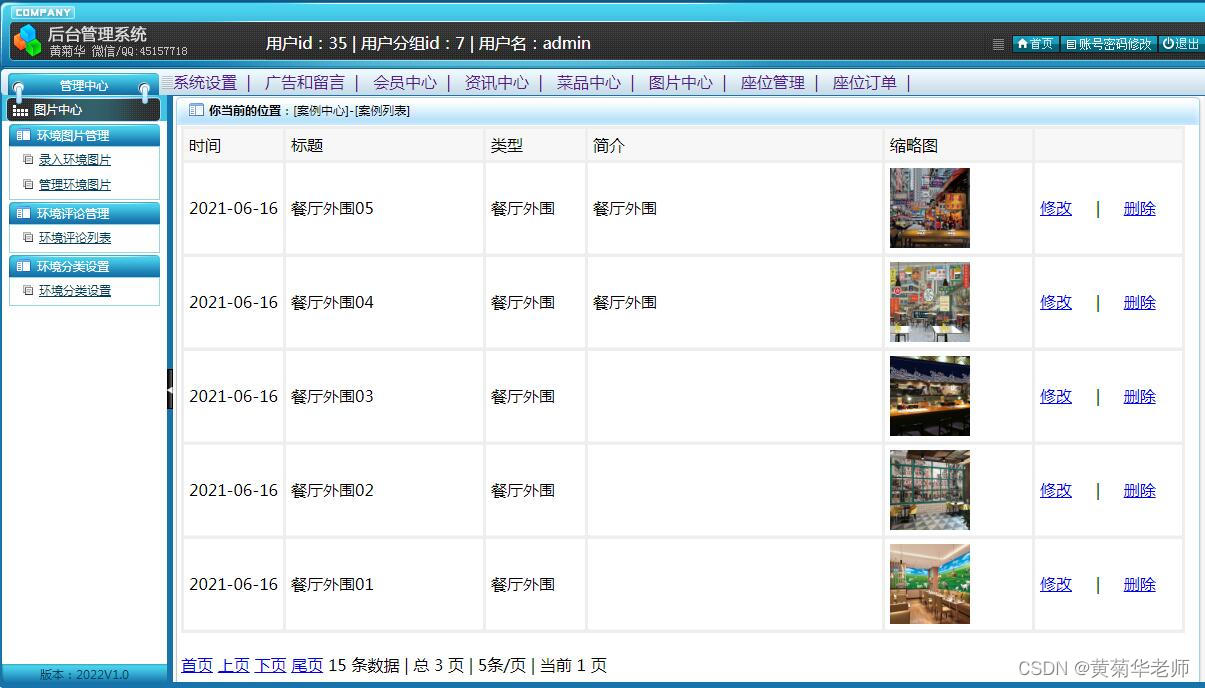The image size is (1205, 688).
Task: Open 账号密码修改 account password page
Action: pos(1108,44)
